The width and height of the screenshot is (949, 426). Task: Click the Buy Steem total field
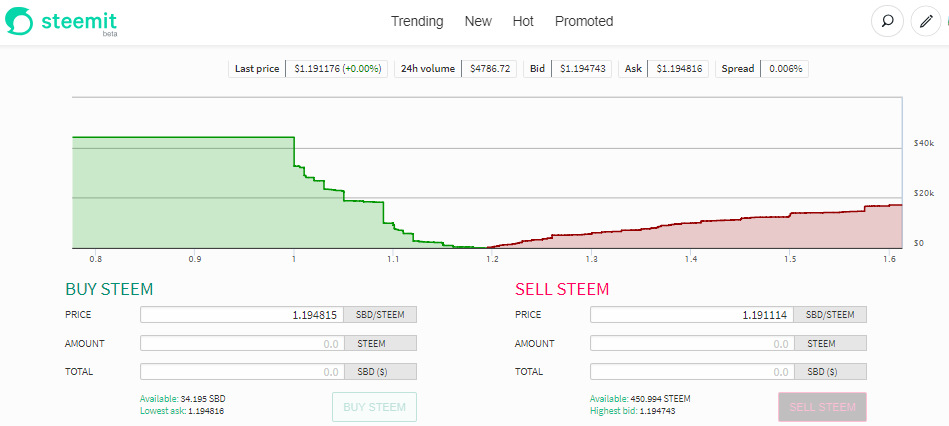coord(242,372)
